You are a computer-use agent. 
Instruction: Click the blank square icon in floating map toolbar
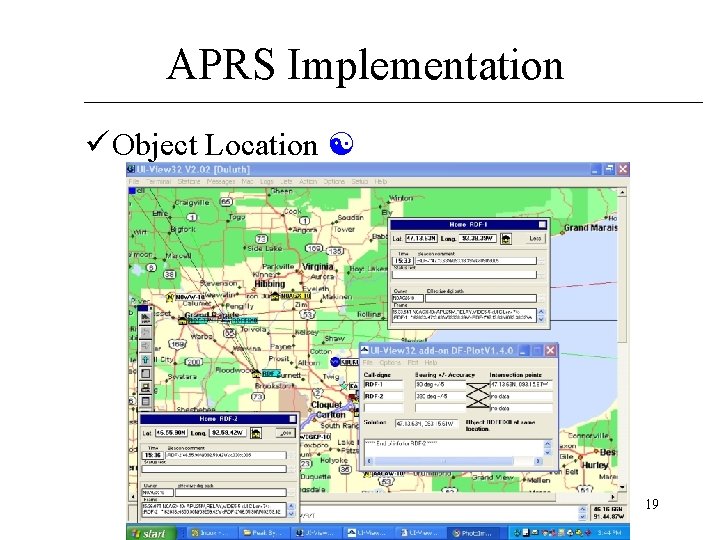[145, 373]
